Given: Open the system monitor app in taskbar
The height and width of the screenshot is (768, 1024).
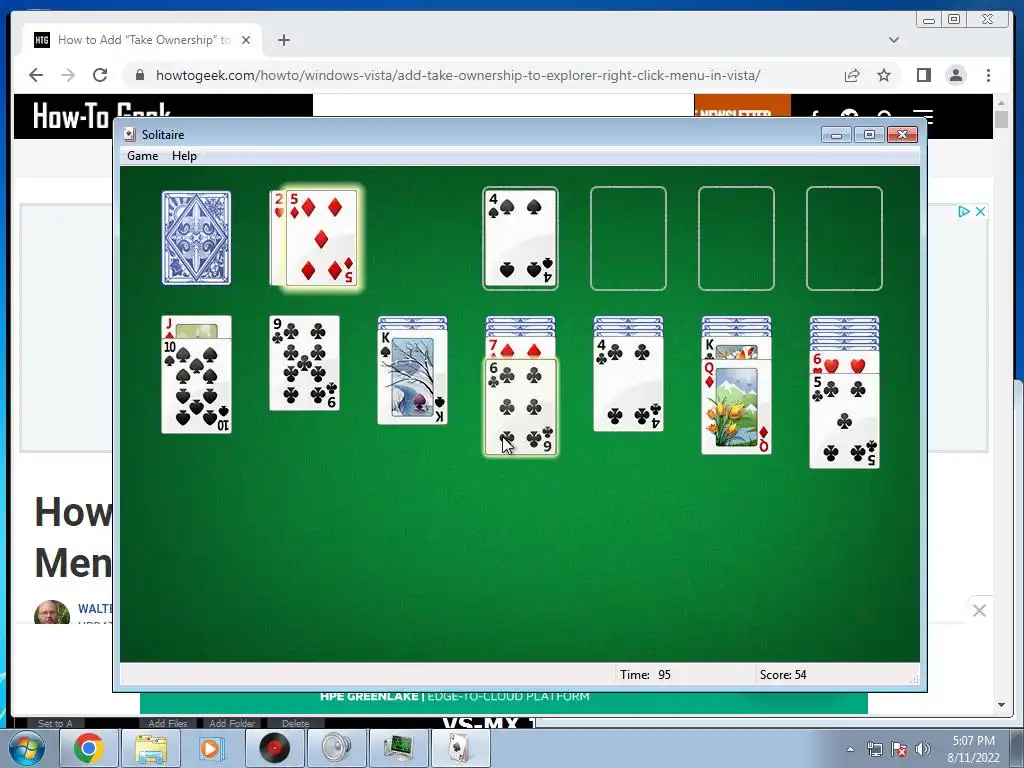Looking at the screenshot, I should point(398,748).
